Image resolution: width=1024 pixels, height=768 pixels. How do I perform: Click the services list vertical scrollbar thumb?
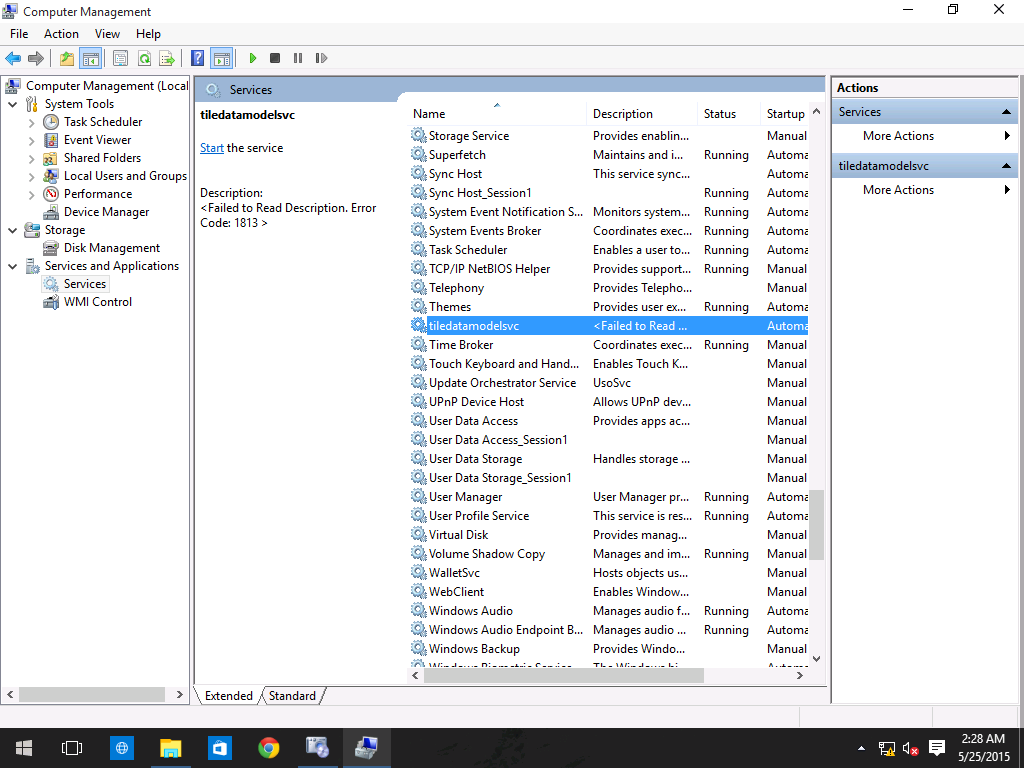816,525
